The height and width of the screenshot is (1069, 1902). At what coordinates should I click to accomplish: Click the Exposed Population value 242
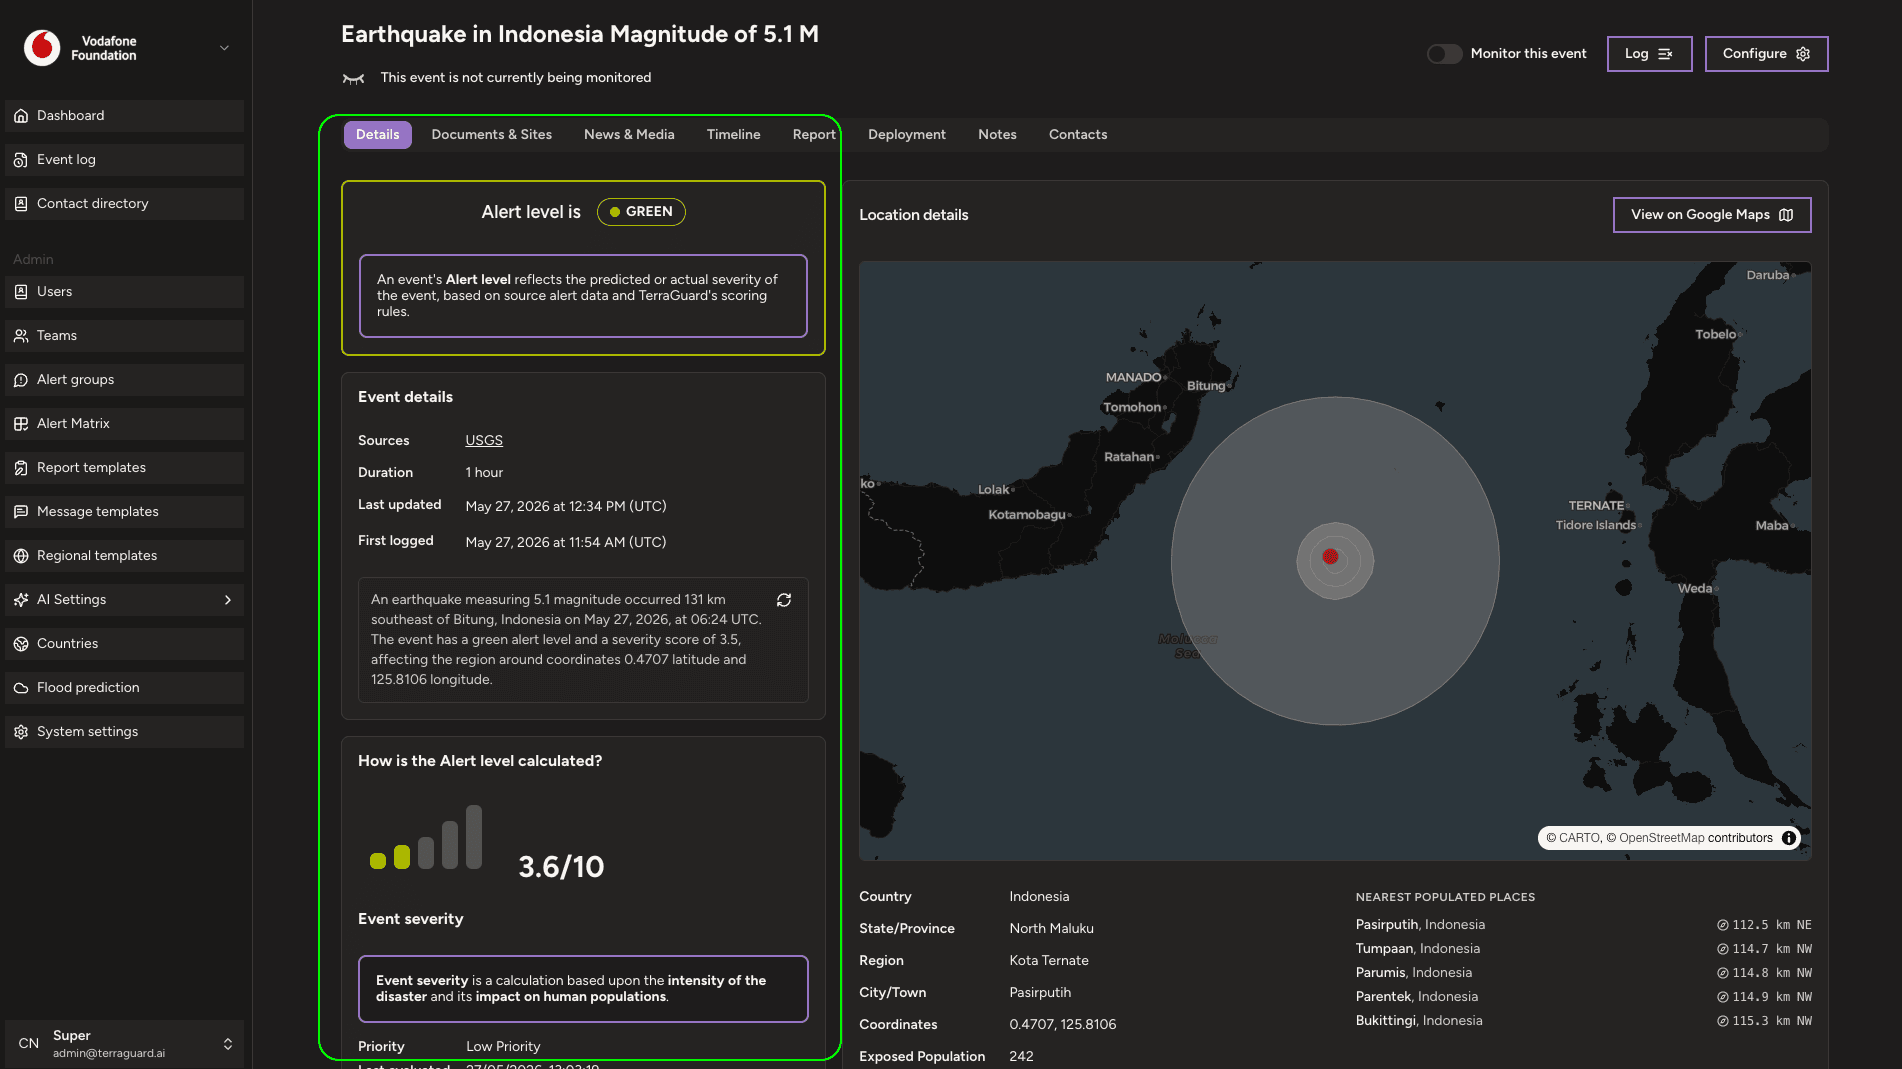[1021, 1057]
